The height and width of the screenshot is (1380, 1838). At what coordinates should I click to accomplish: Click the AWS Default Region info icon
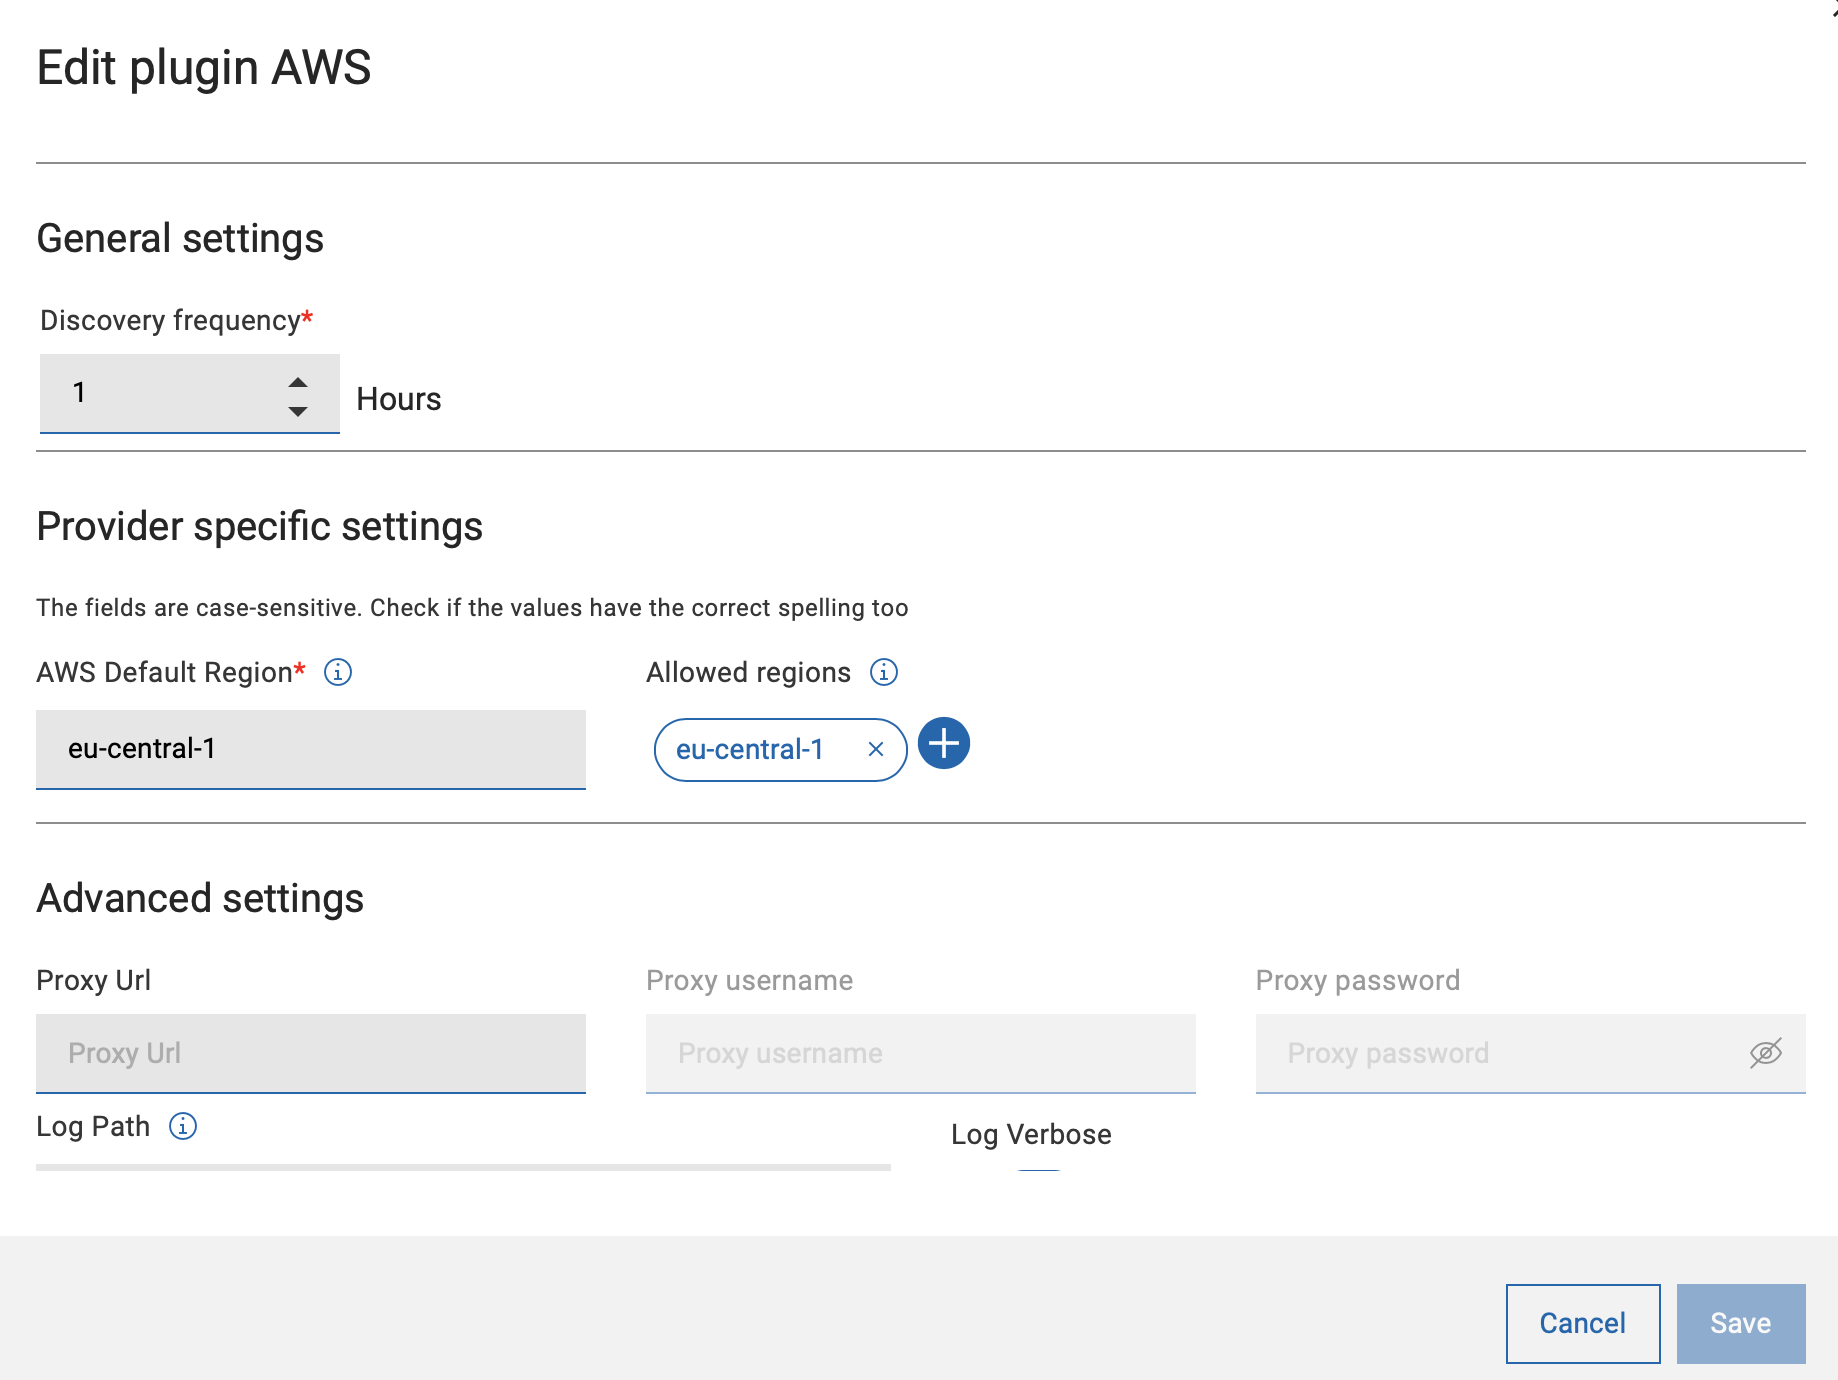338,672
